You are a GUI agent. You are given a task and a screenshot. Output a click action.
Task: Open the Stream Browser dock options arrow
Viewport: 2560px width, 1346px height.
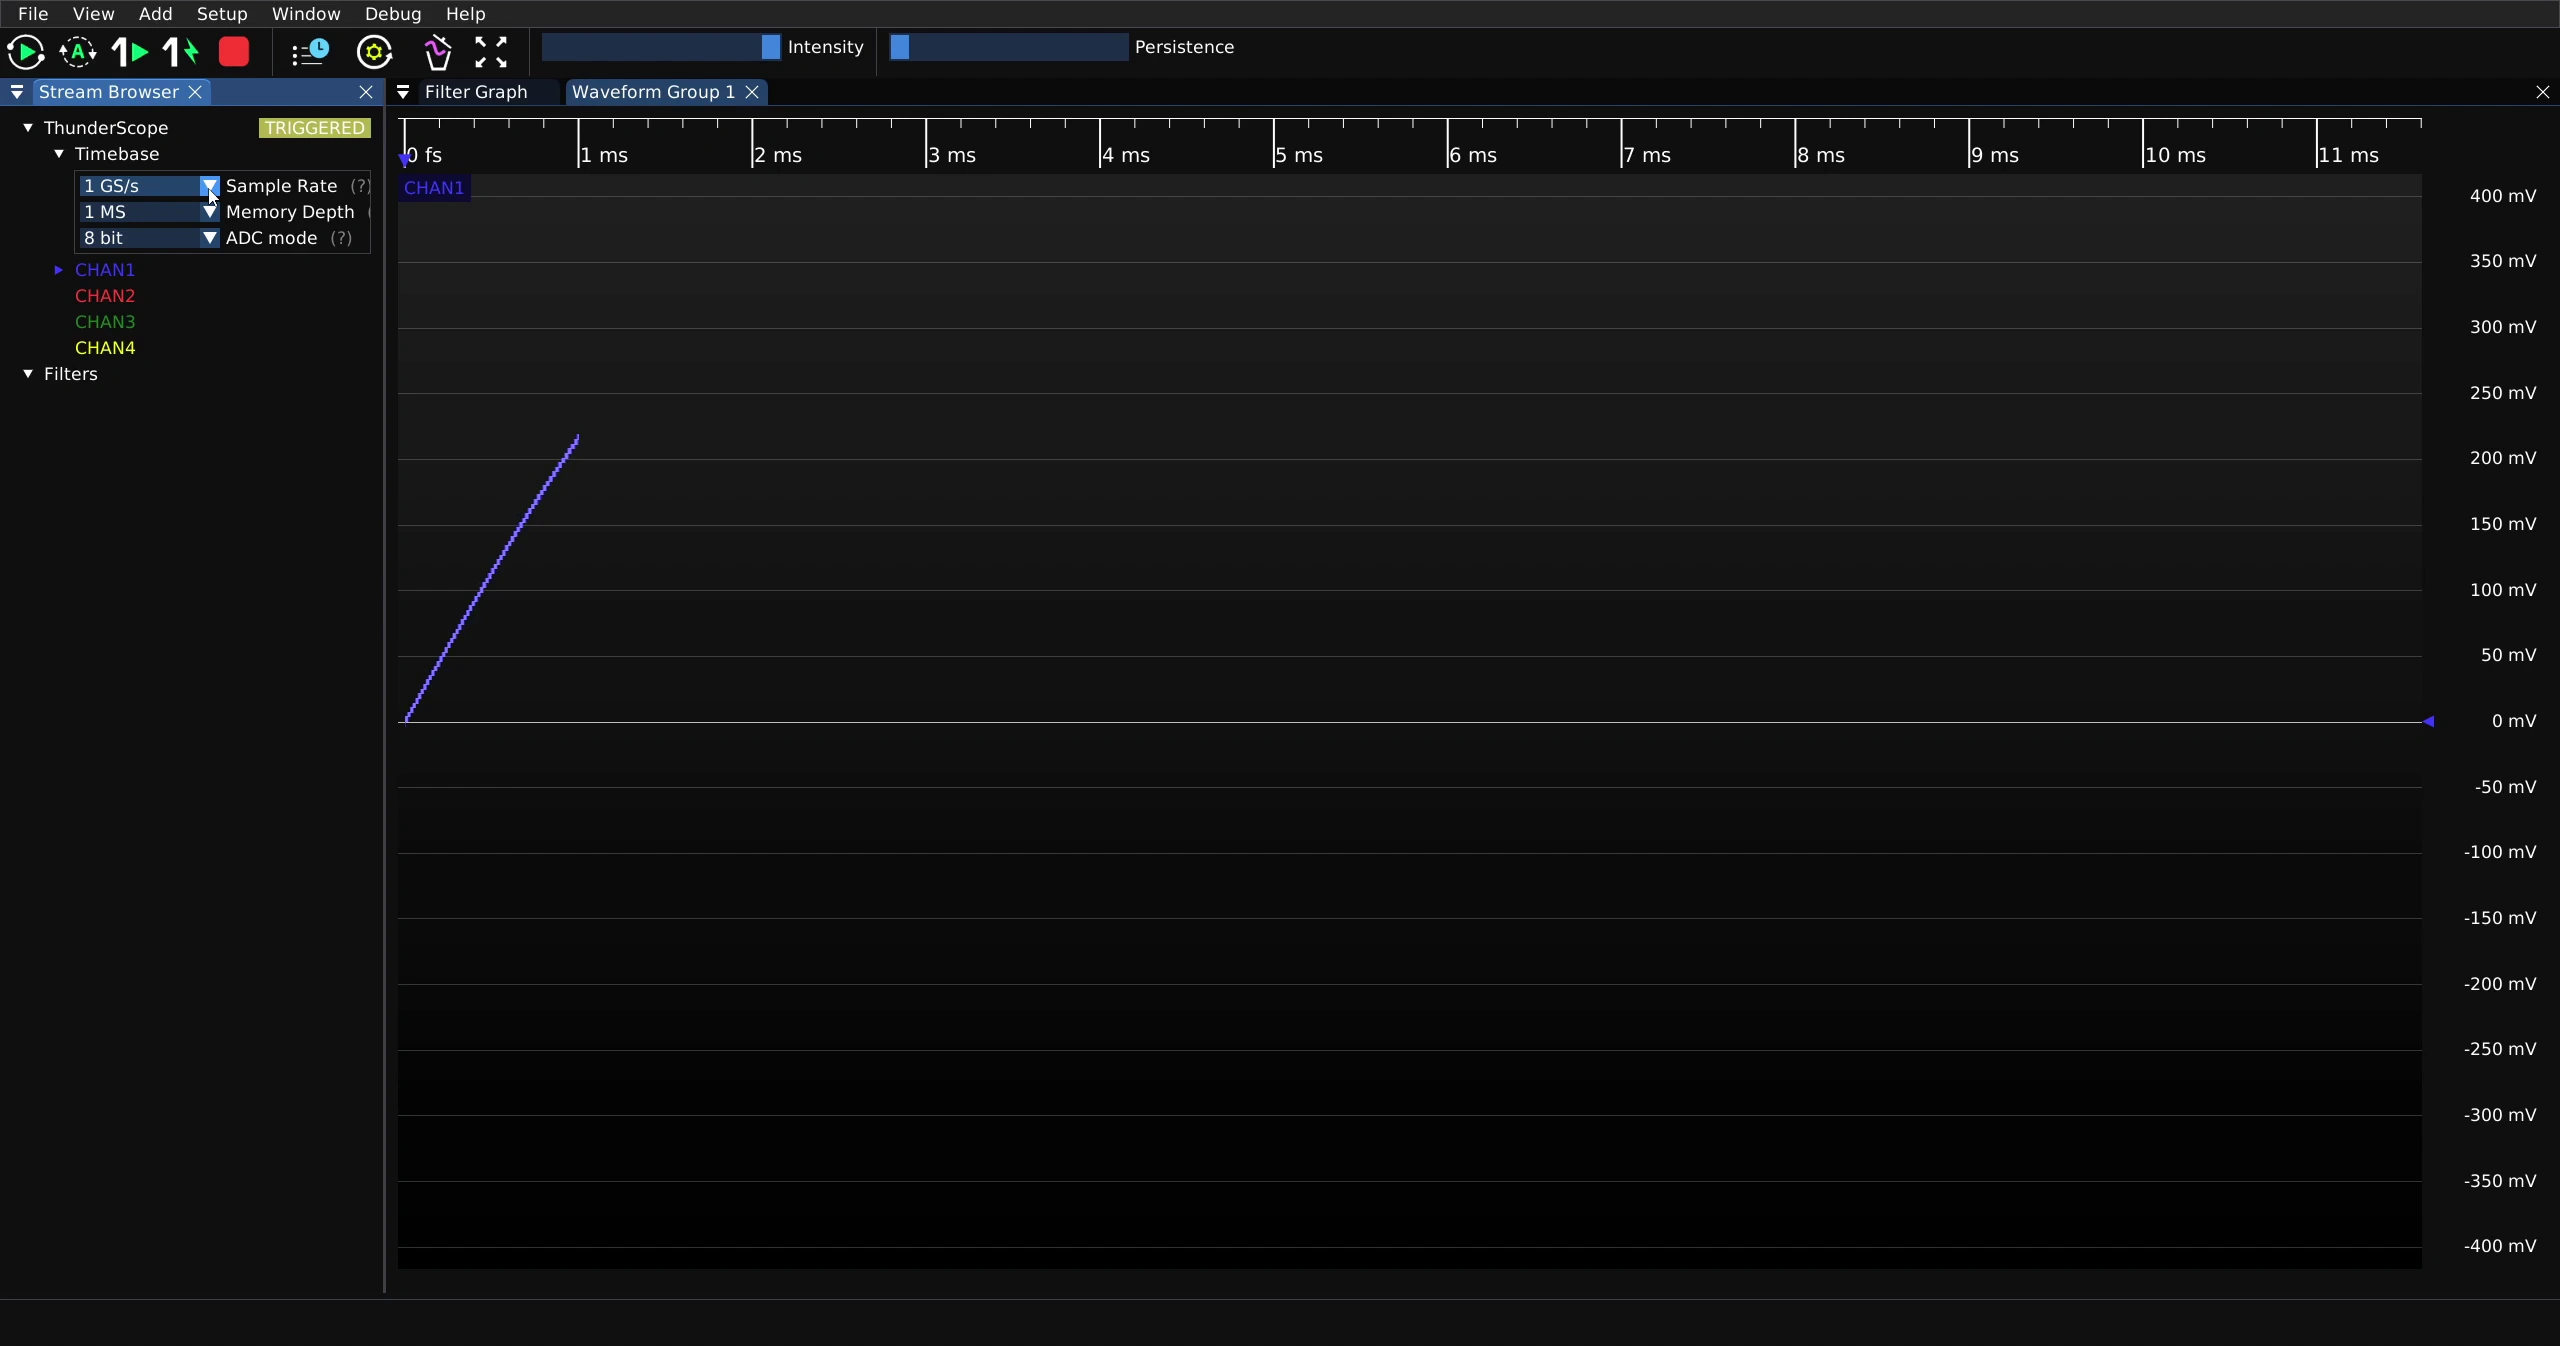(17, 92)
